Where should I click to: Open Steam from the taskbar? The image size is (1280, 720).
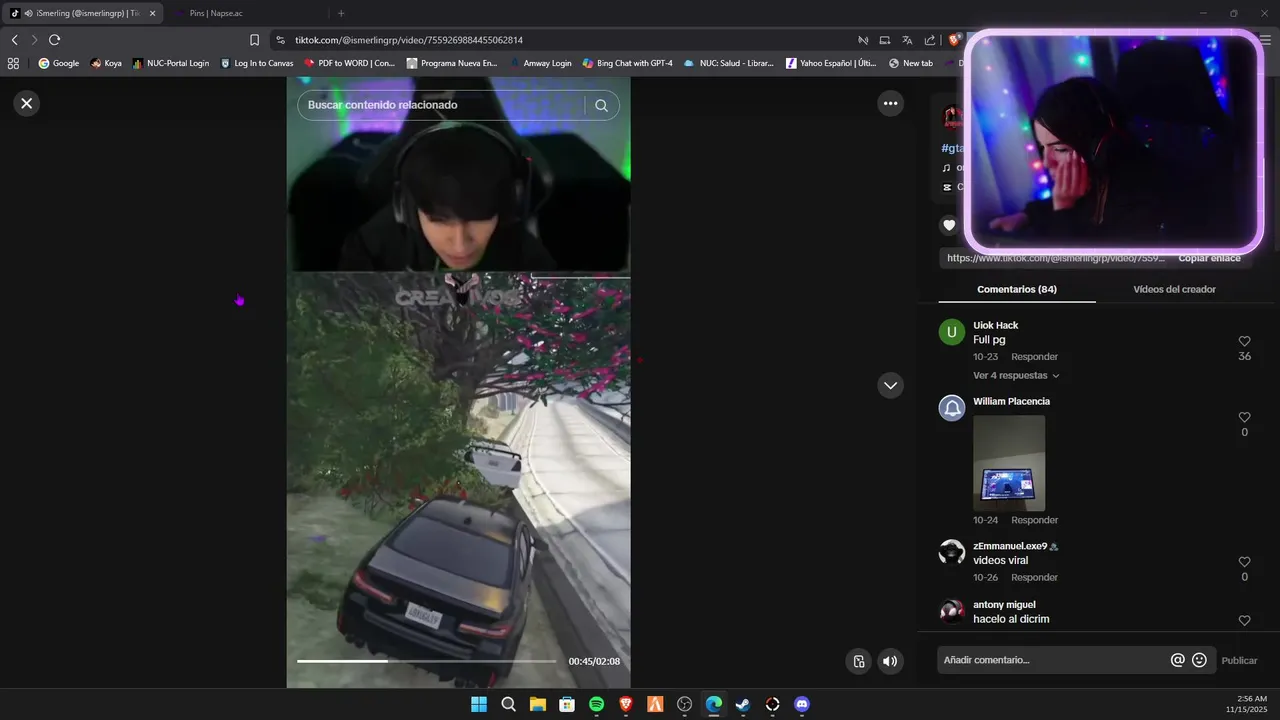[743, 704]
